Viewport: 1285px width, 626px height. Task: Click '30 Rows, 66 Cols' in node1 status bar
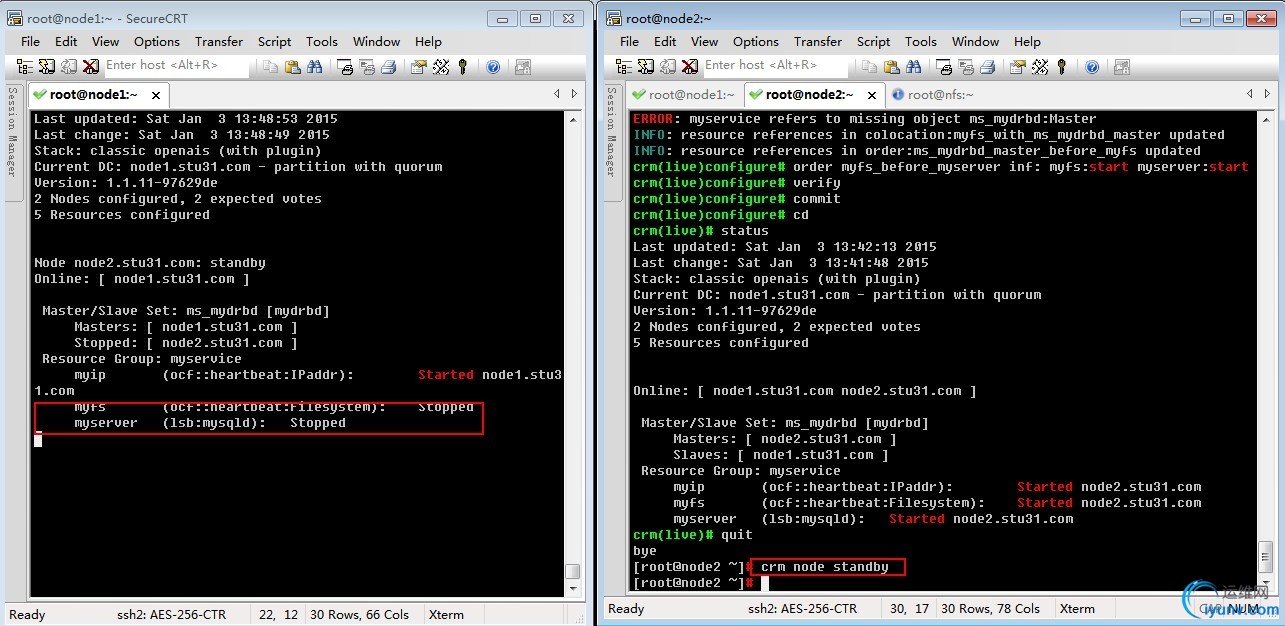tap(360, 614)
